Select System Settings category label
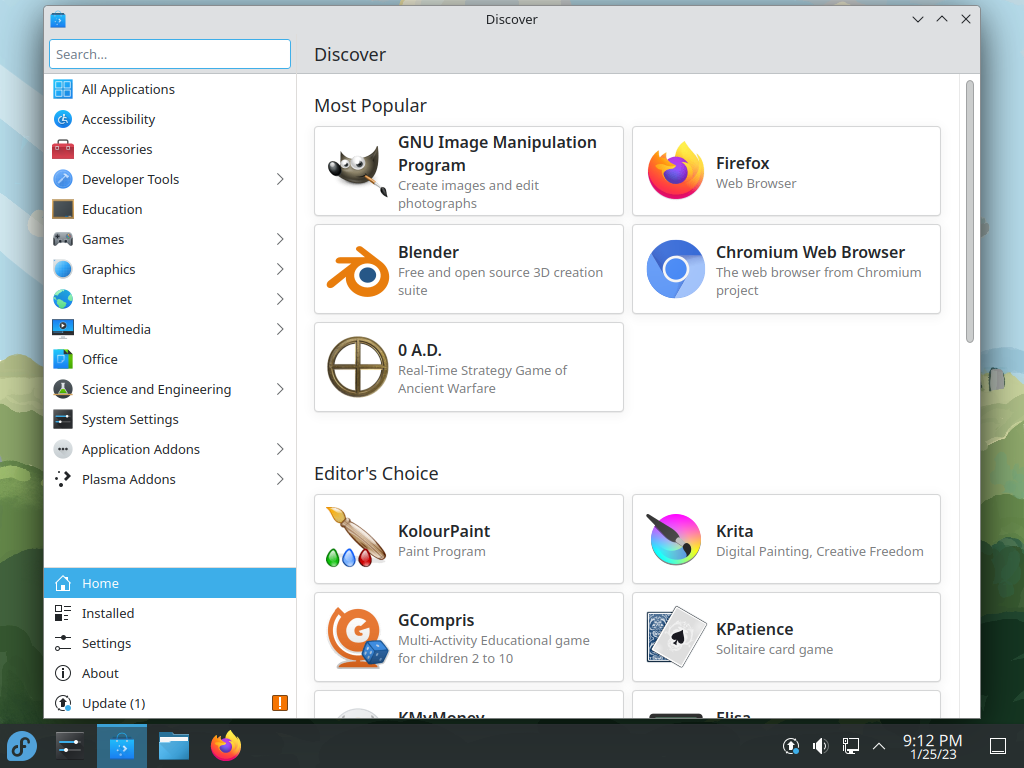This screenshot has width=1024, height=768. point(130,419)
